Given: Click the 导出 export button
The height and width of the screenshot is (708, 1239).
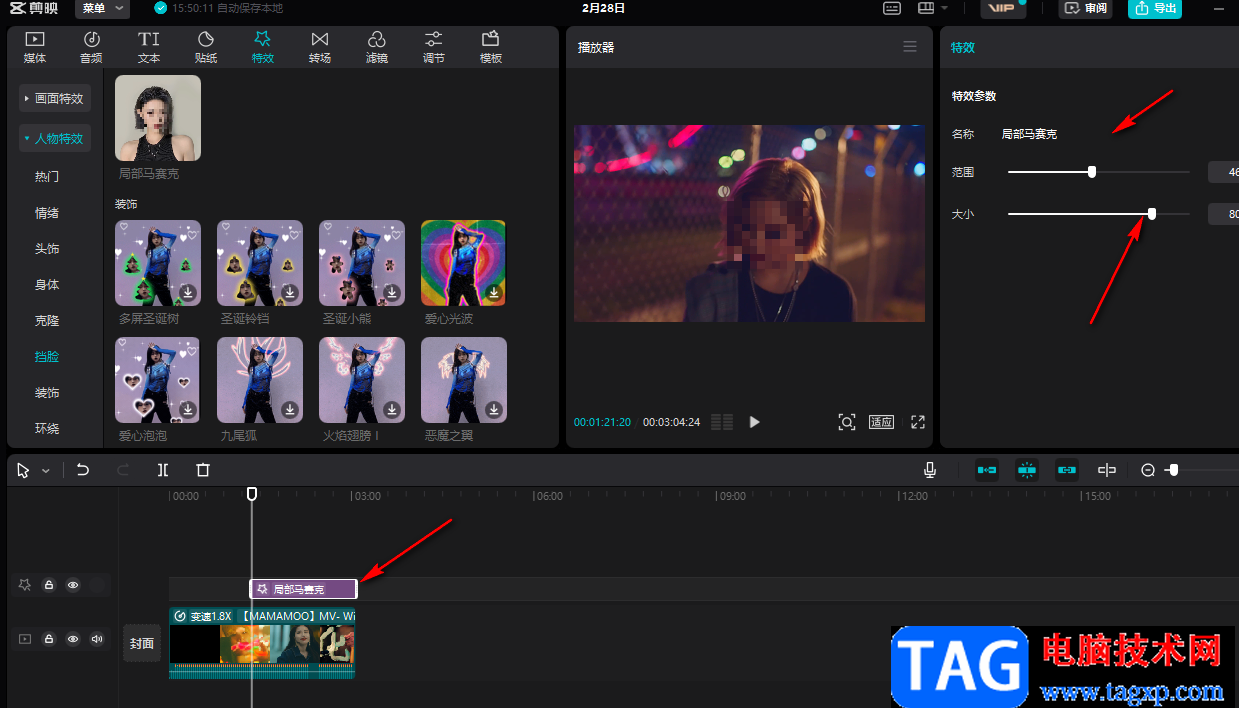Looking at the screenshot, I should [1154, 8].
